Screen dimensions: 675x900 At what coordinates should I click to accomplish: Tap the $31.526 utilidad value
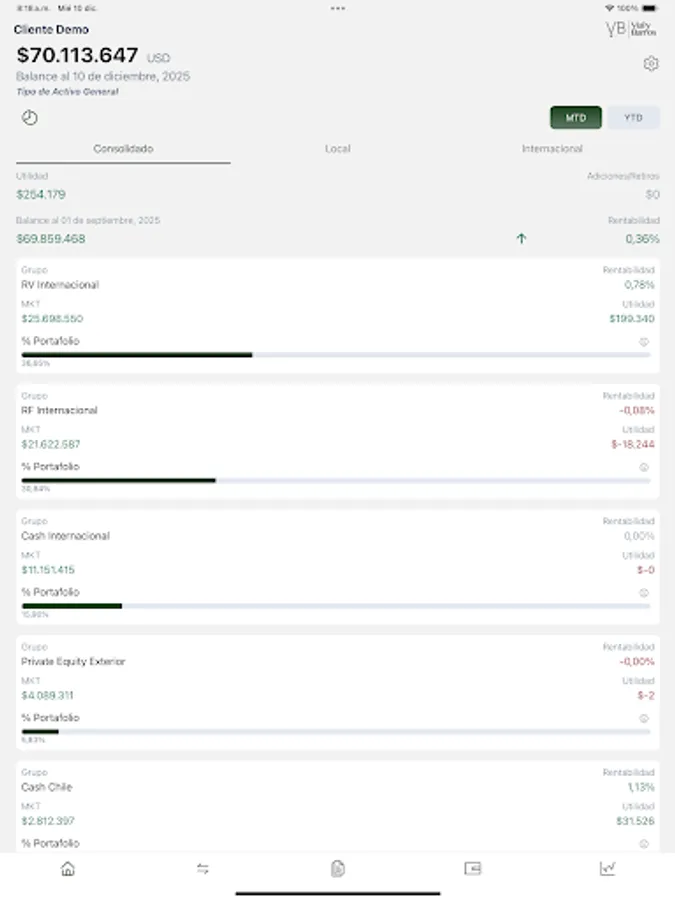(635, 821)
